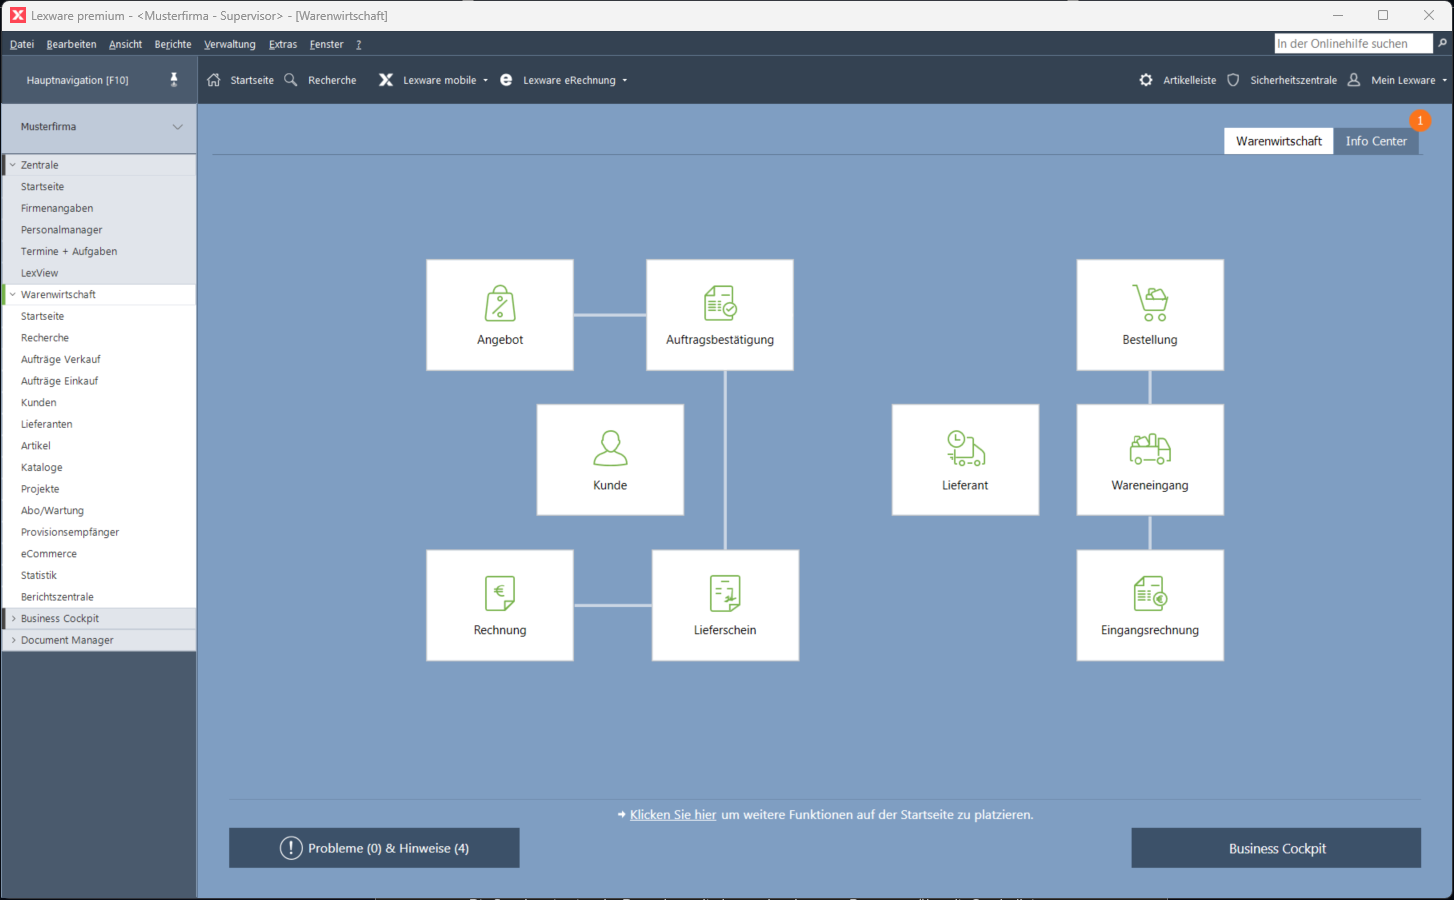The height and width of the screenshot is (900, 1454).
Task: Click the Lexware app icon in title bar
Action: pyautogui.click(x=17, y=15)
